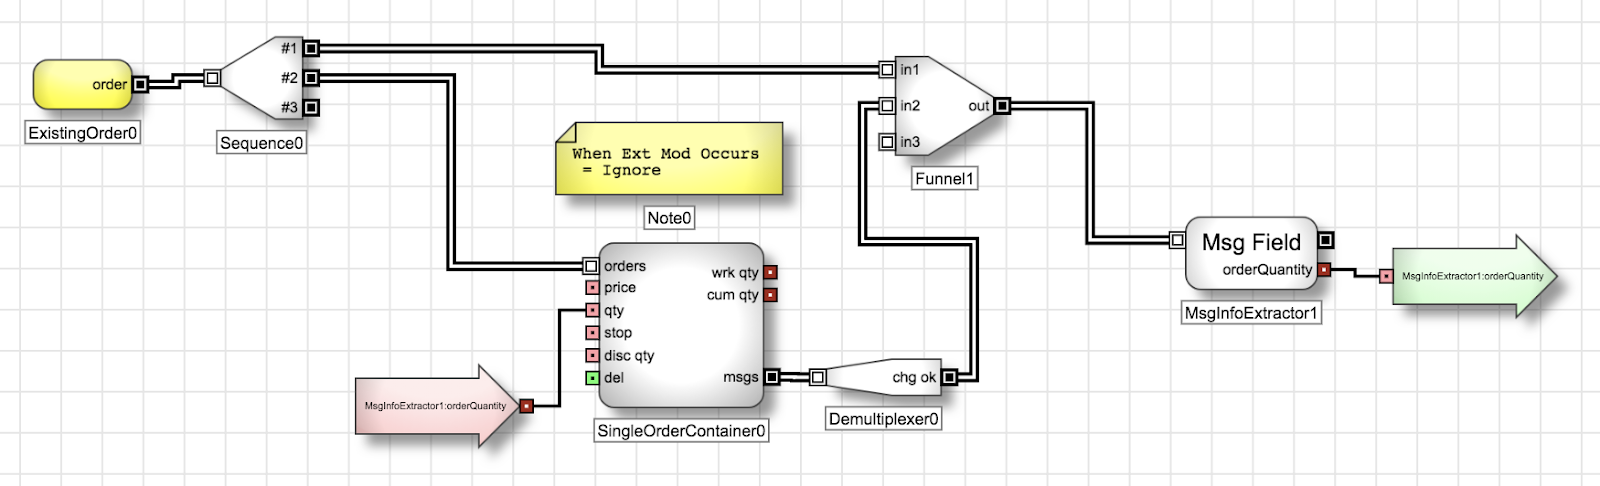Image resolution: width=1600 pixels, height=486 pixels.
Task: Click the wrk qty output port
Action: [x=770, y=272]
